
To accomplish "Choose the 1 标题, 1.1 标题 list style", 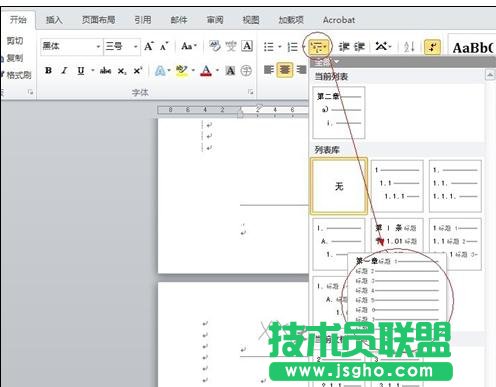I will tap(455, 244).
